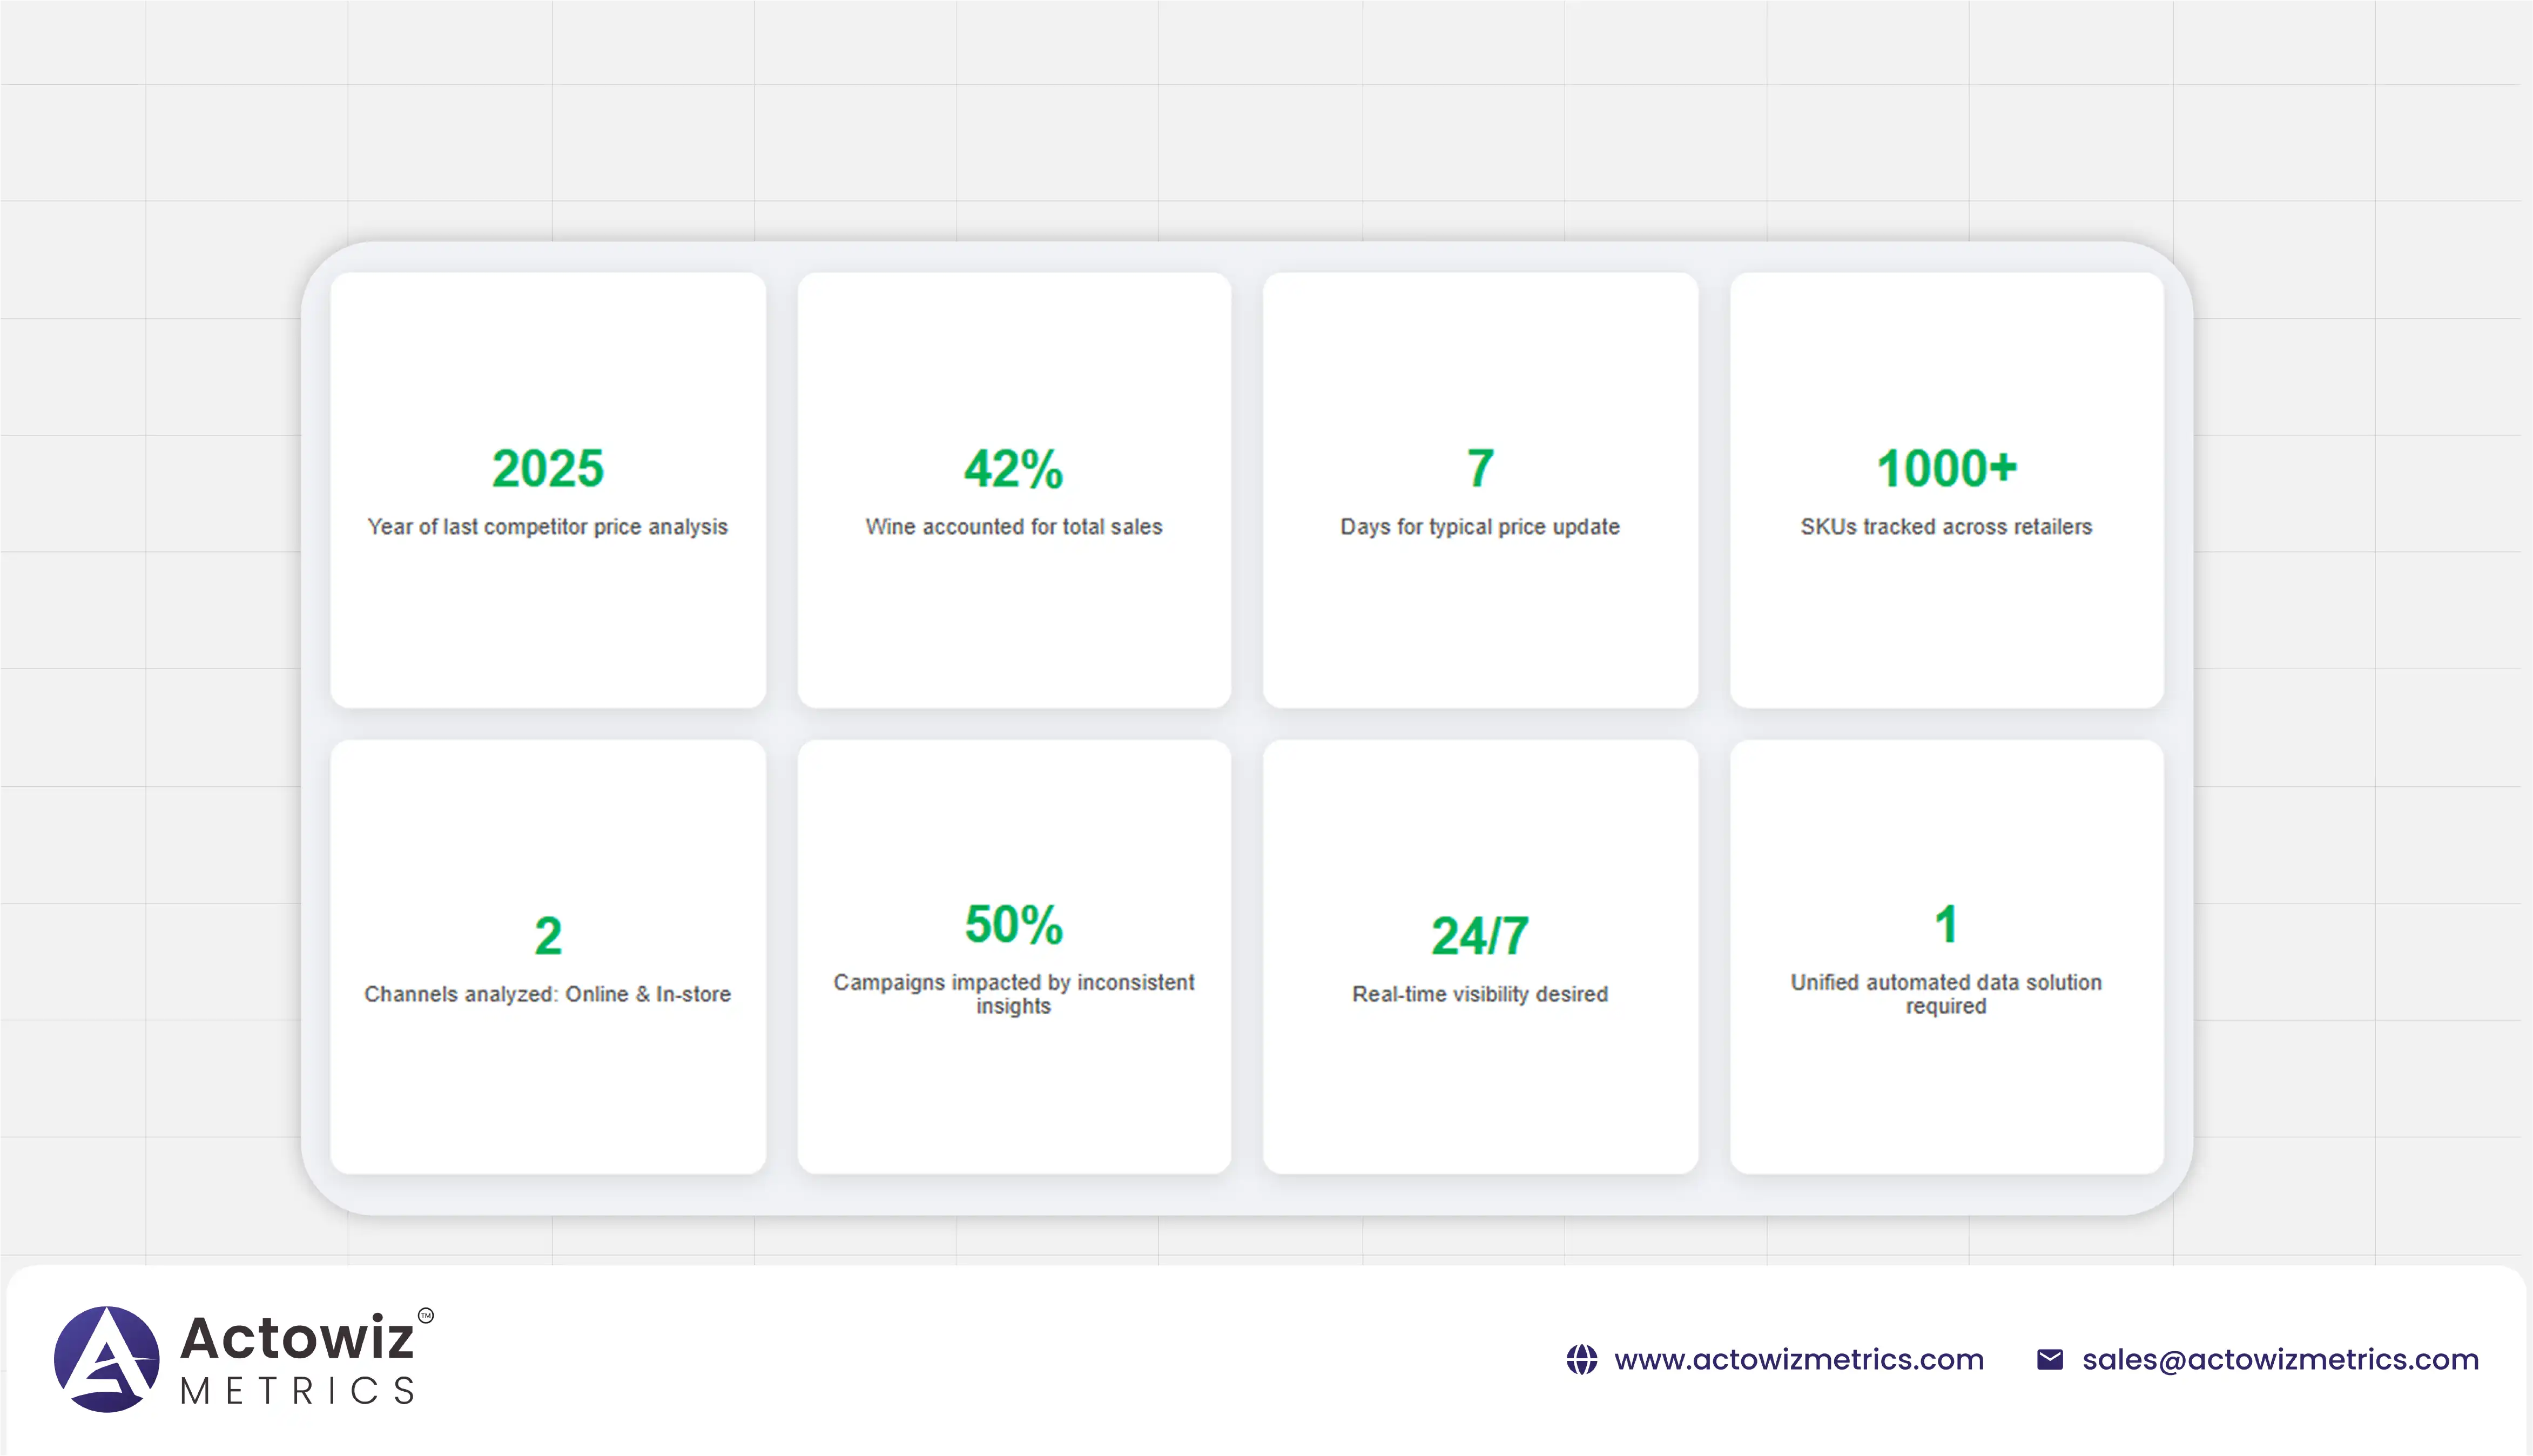
Task: Click the 7 days price update card
Action: coord(1480,489)
